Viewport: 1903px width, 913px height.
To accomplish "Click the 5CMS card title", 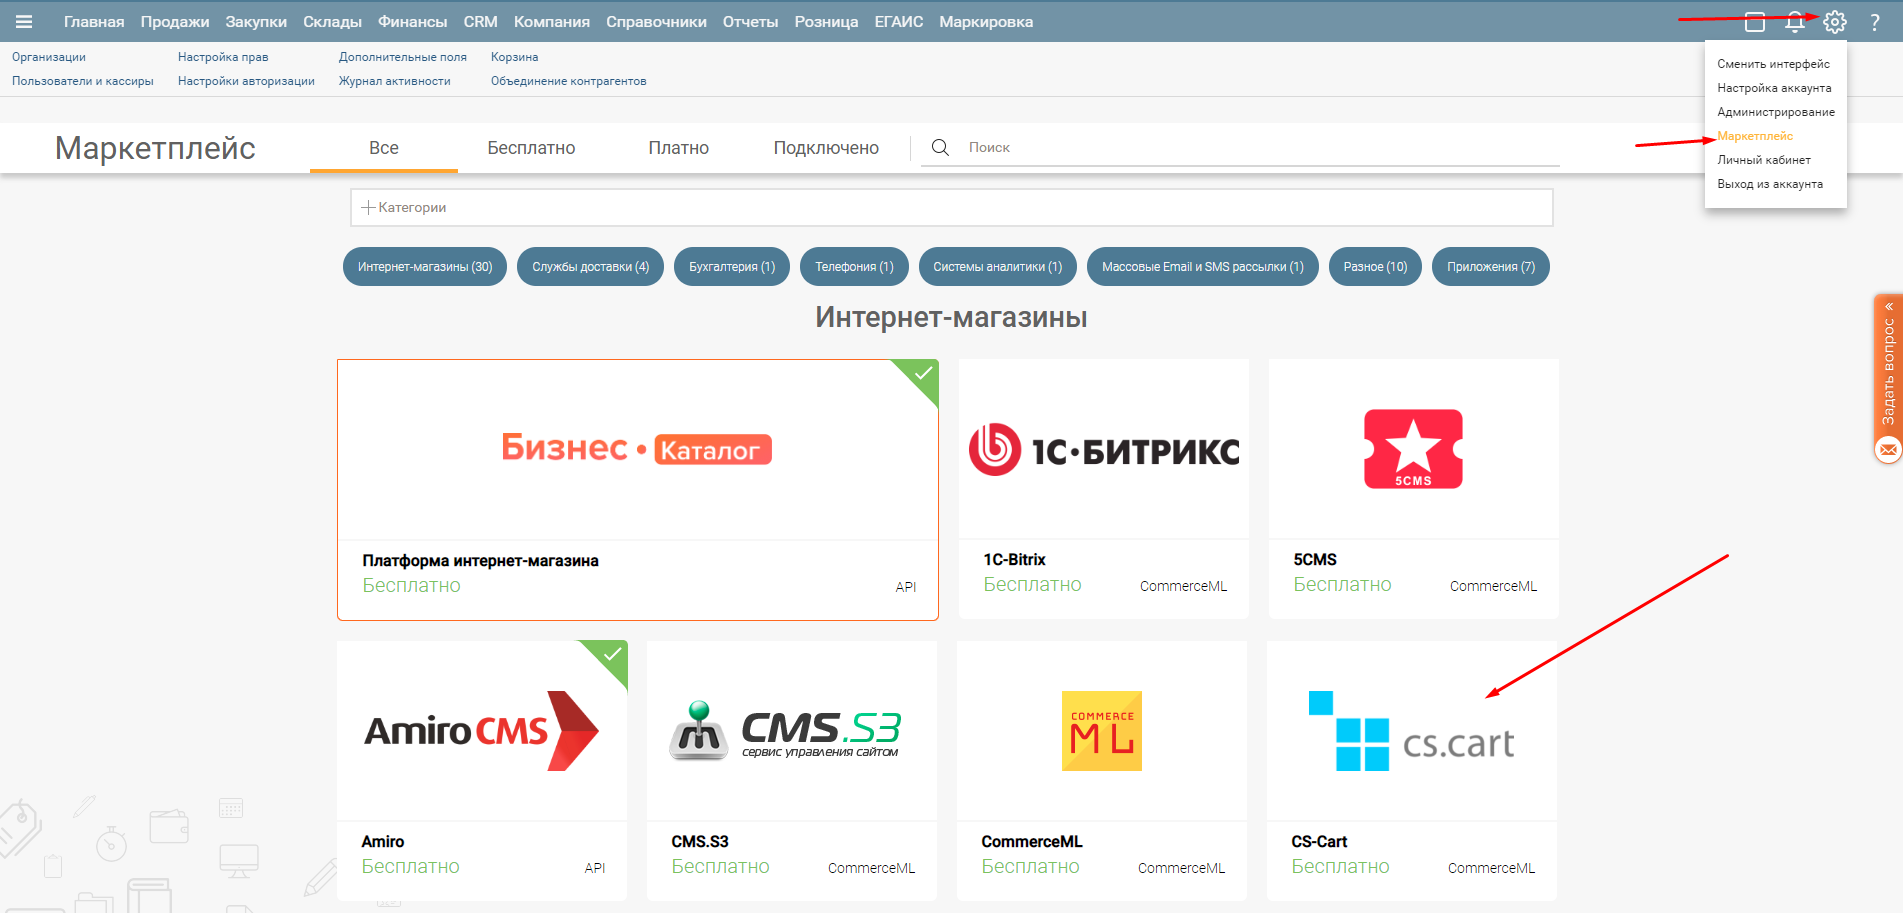I will [x=1315, y=560].
